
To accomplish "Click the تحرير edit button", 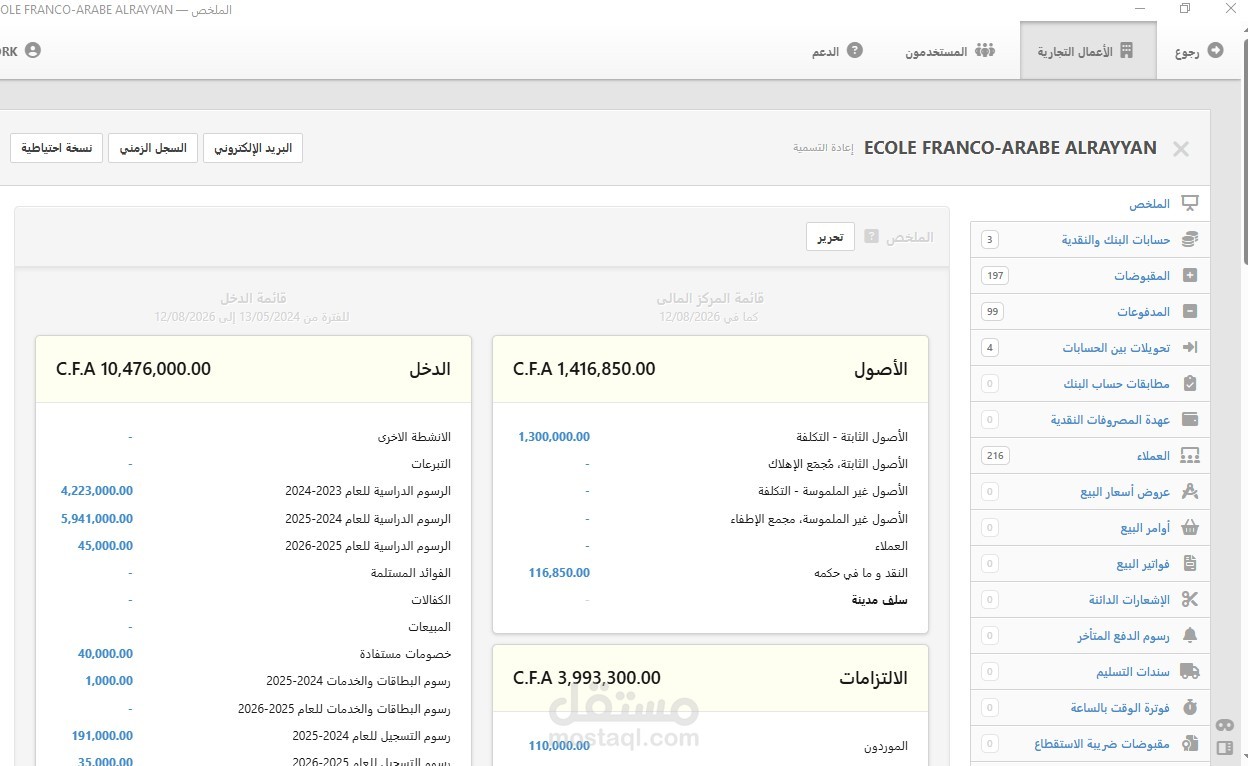I will click(x=830, y=237).
